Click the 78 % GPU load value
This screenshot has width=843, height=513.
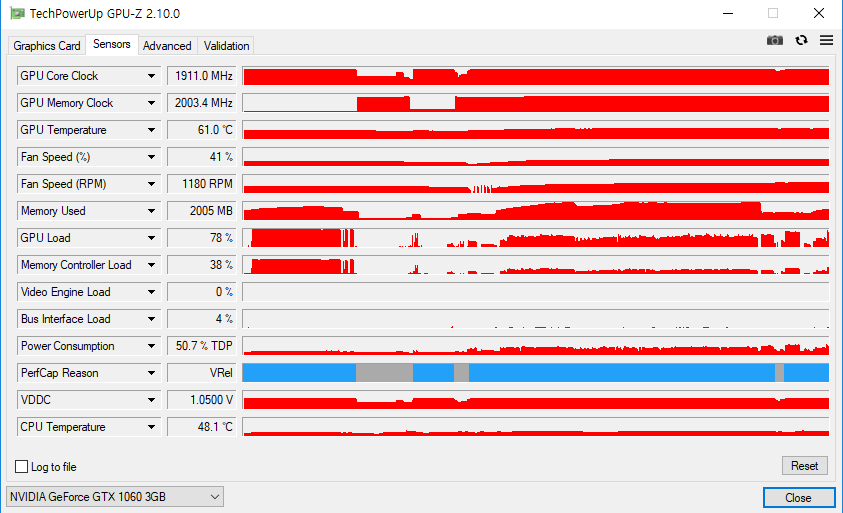tap(202, 238)
